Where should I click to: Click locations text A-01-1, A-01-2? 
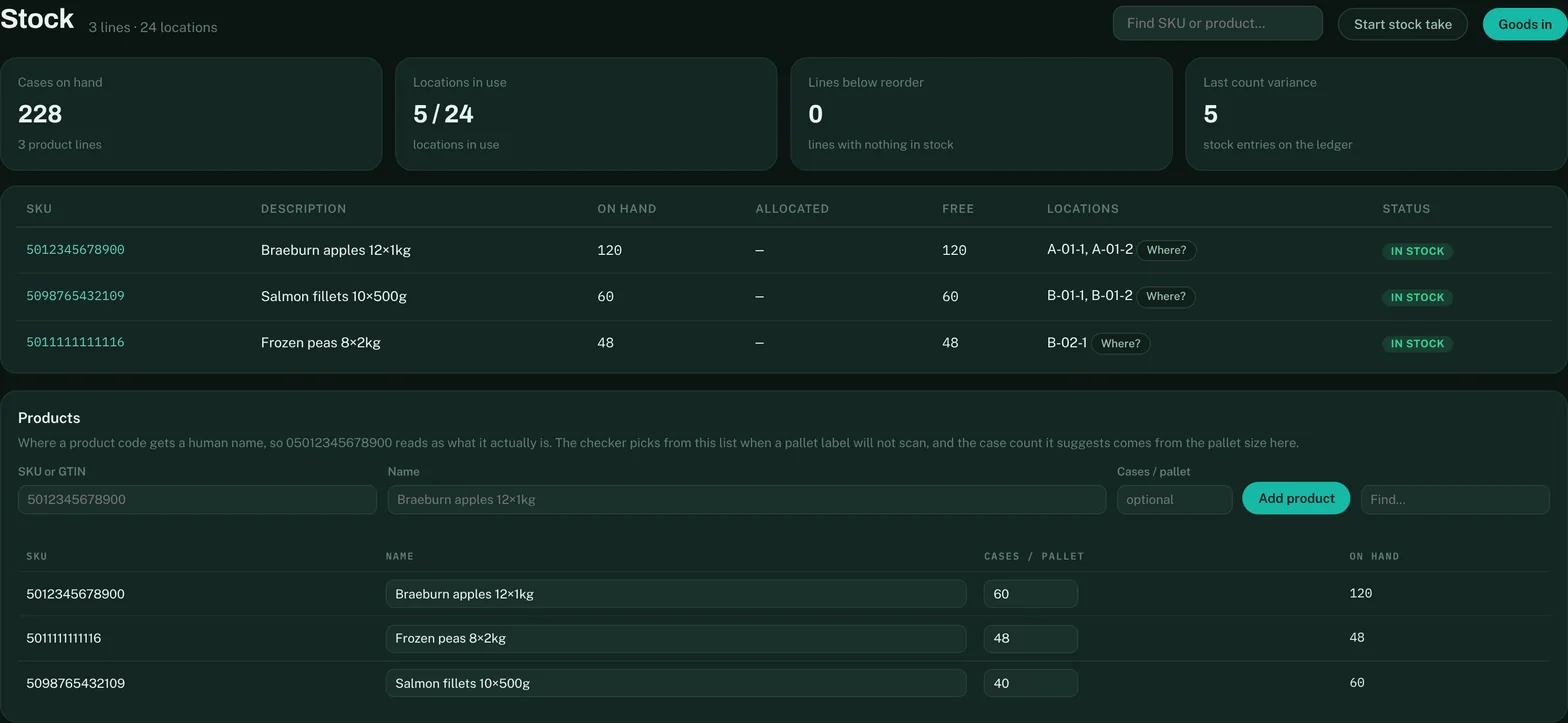click(1090, 249)
